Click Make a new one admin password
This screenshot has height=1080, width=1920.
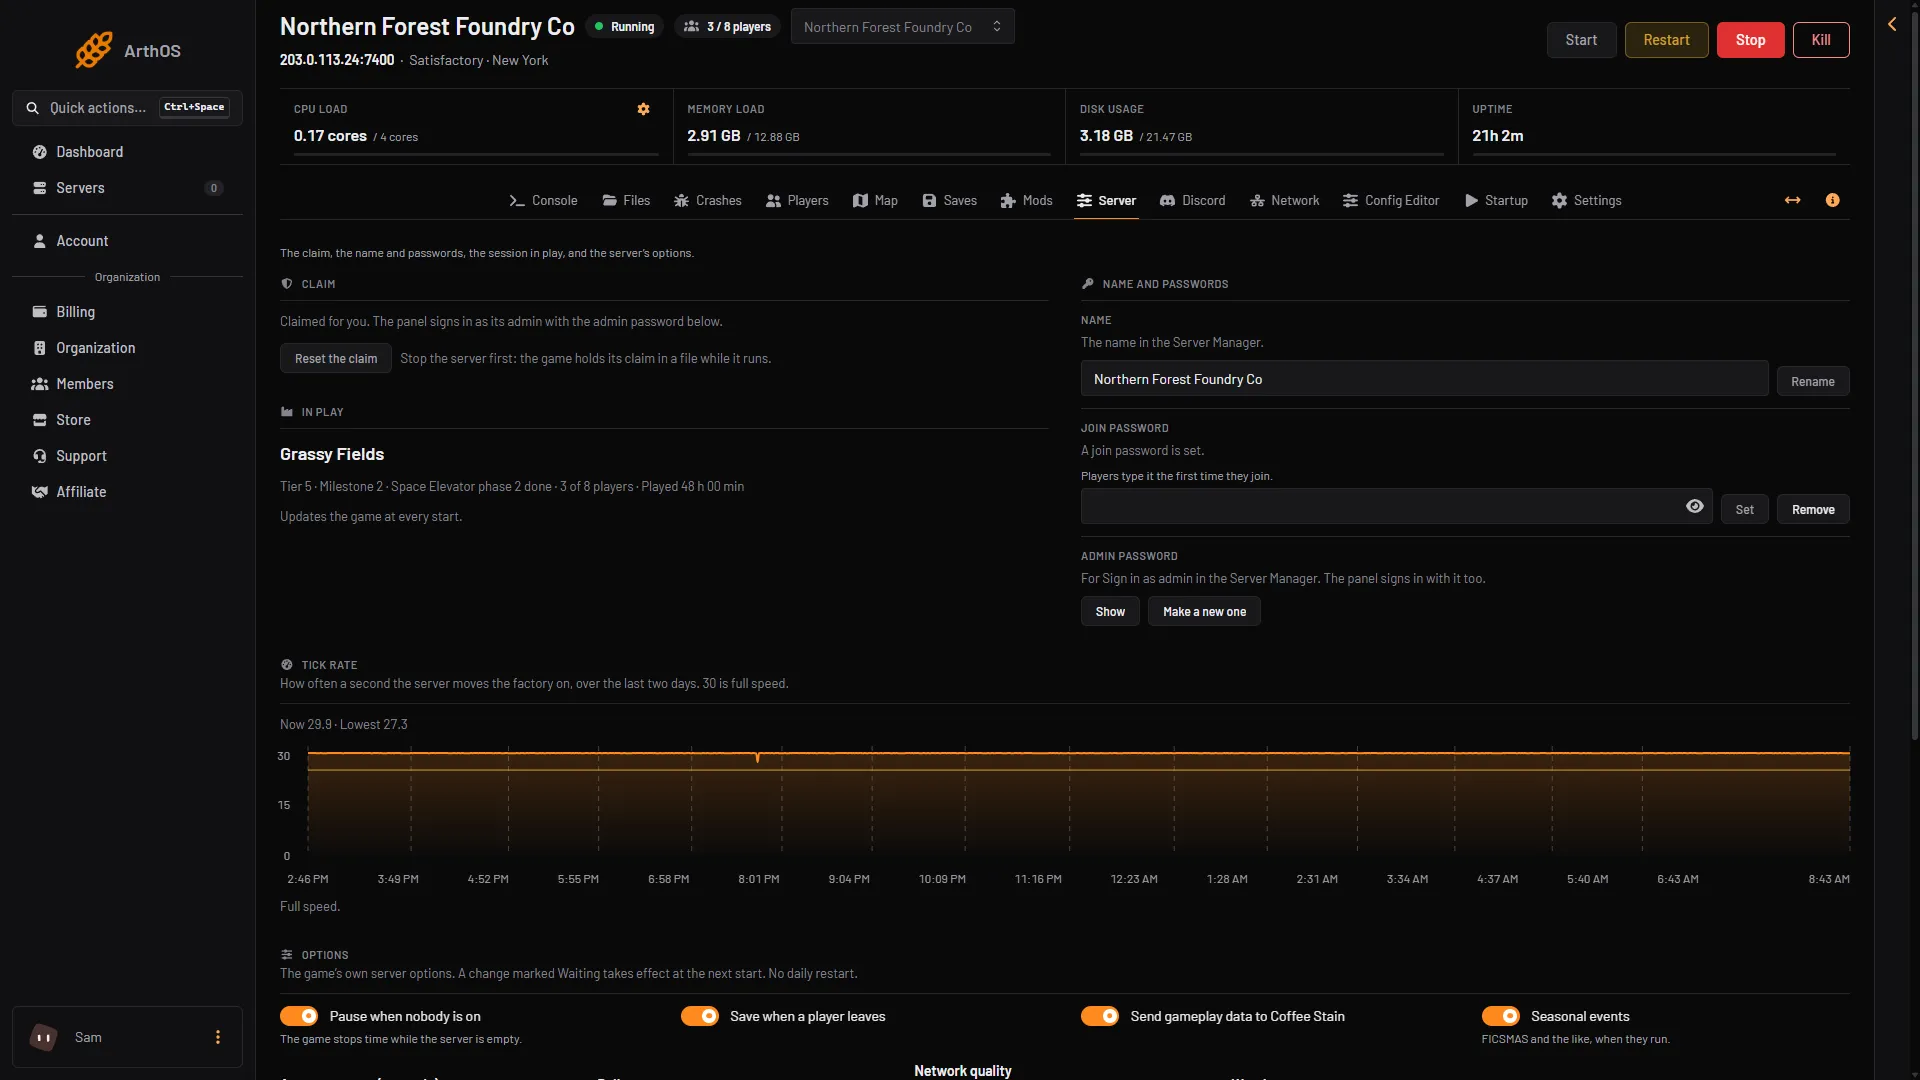coord(1204,611)
